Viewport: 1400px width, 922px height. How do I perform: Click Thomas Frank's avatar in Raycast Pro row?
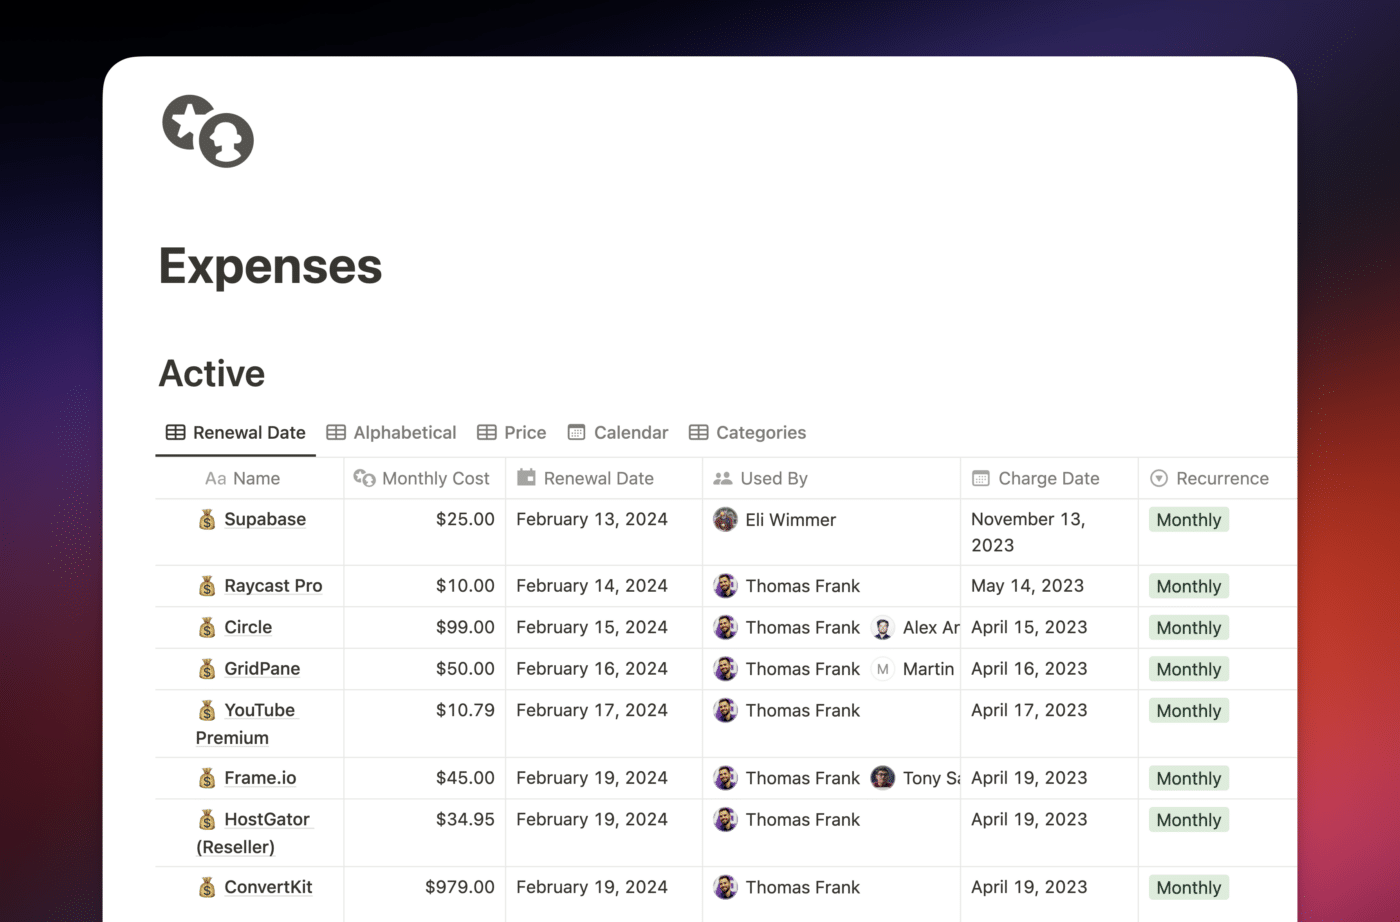click(x=725, y=585)
